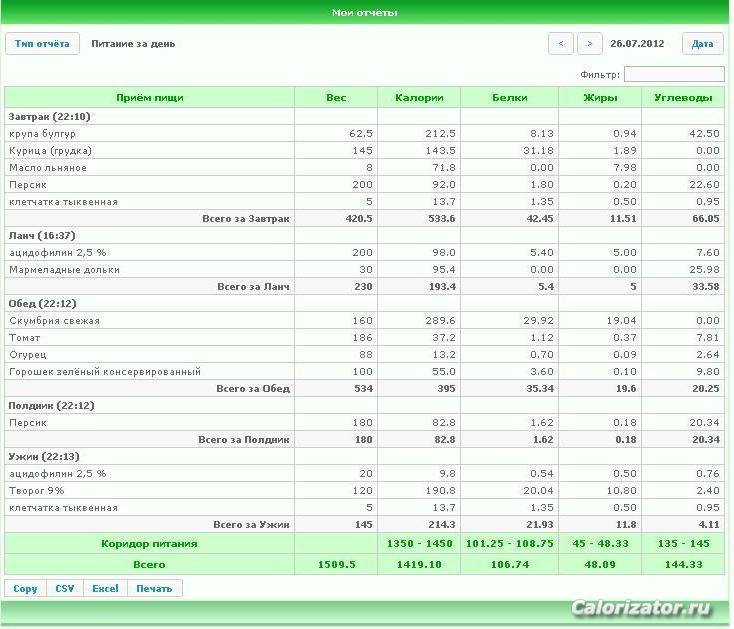The height and width of the screenshot is (629, 734).
Task: Select the Скумбрия свежая row
Action: [x=364, y=321]
